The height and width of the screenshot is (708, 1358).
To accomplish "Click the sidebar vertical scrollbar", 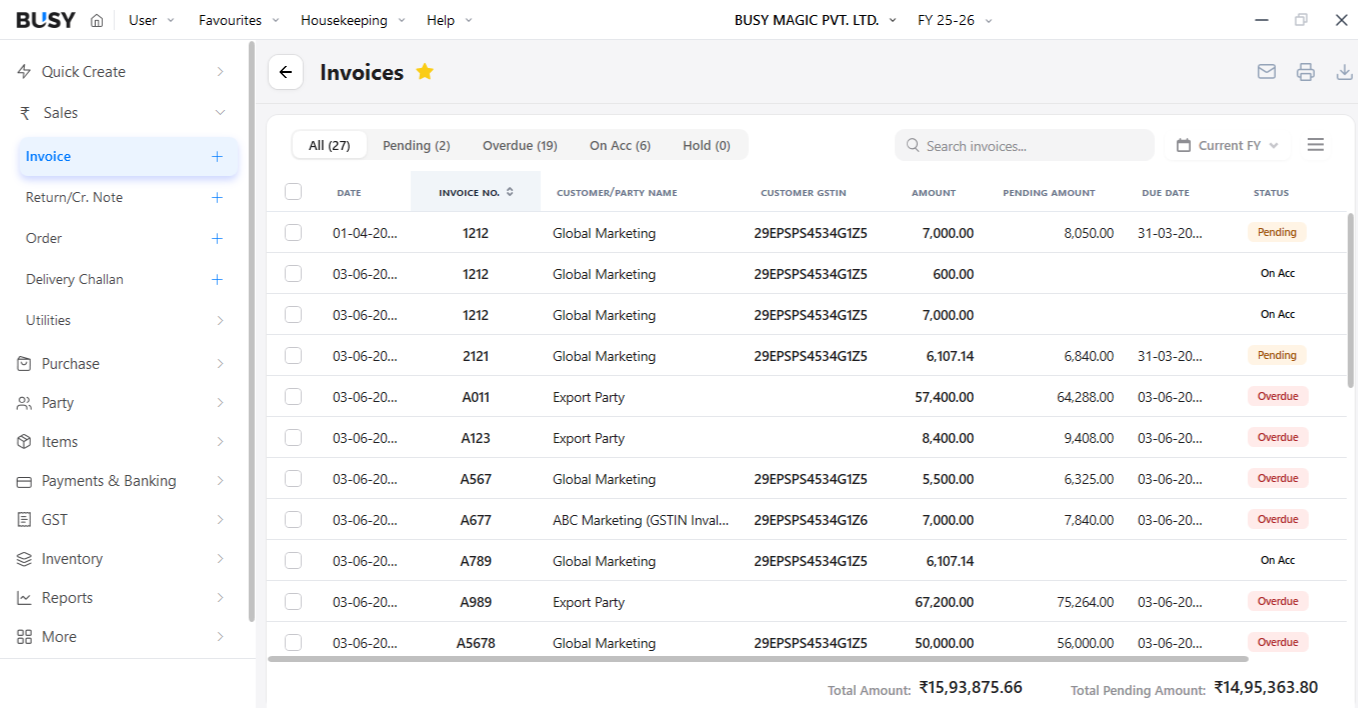I will pos(251,330).
